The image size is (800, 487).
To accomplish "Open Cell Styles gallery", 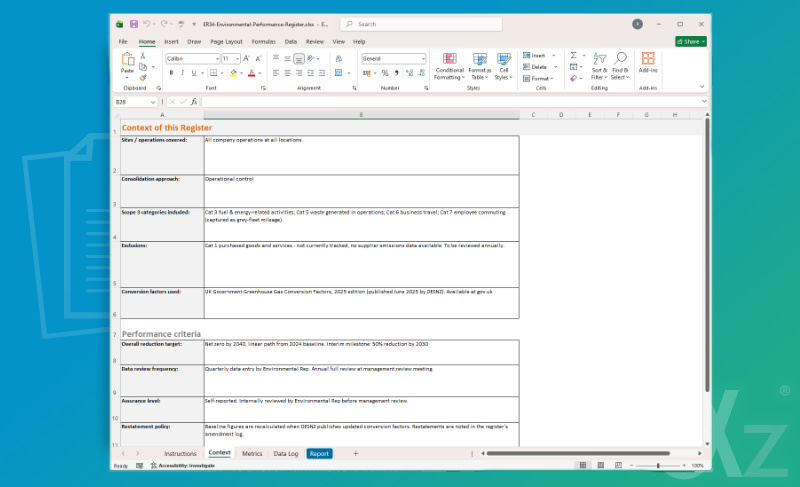I will [504, 66].
